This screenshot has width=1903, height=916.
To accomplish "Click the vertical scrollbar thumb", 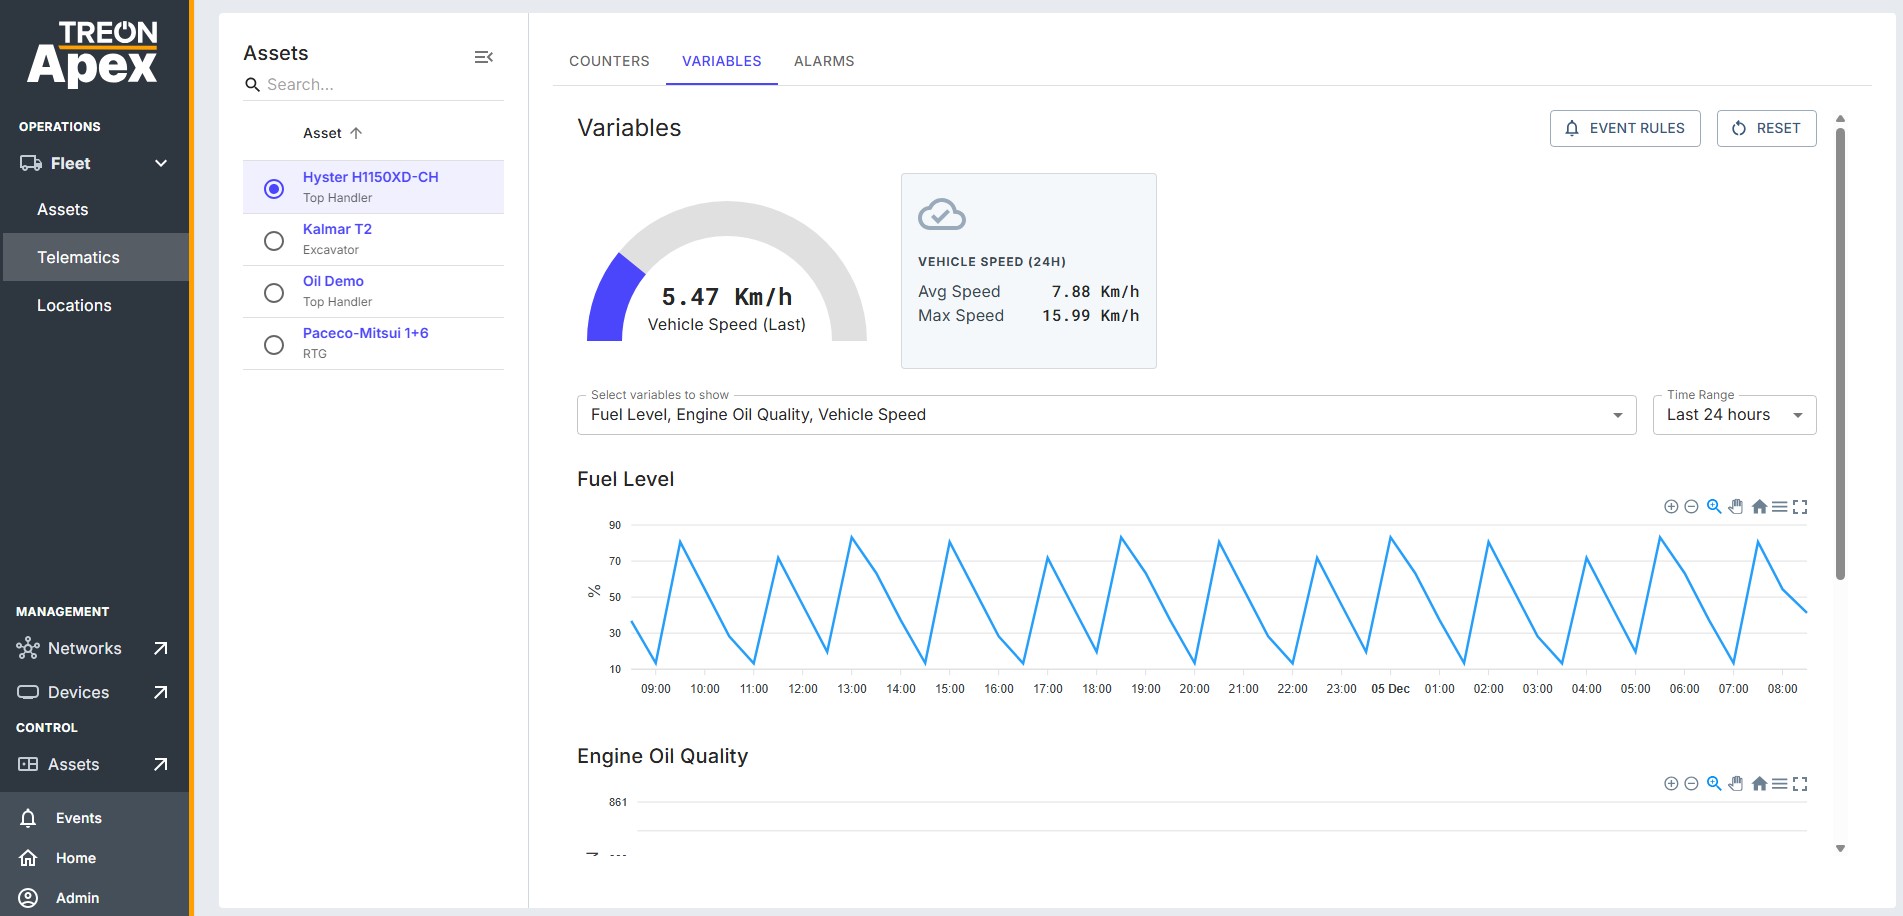I will point(1840,353).
